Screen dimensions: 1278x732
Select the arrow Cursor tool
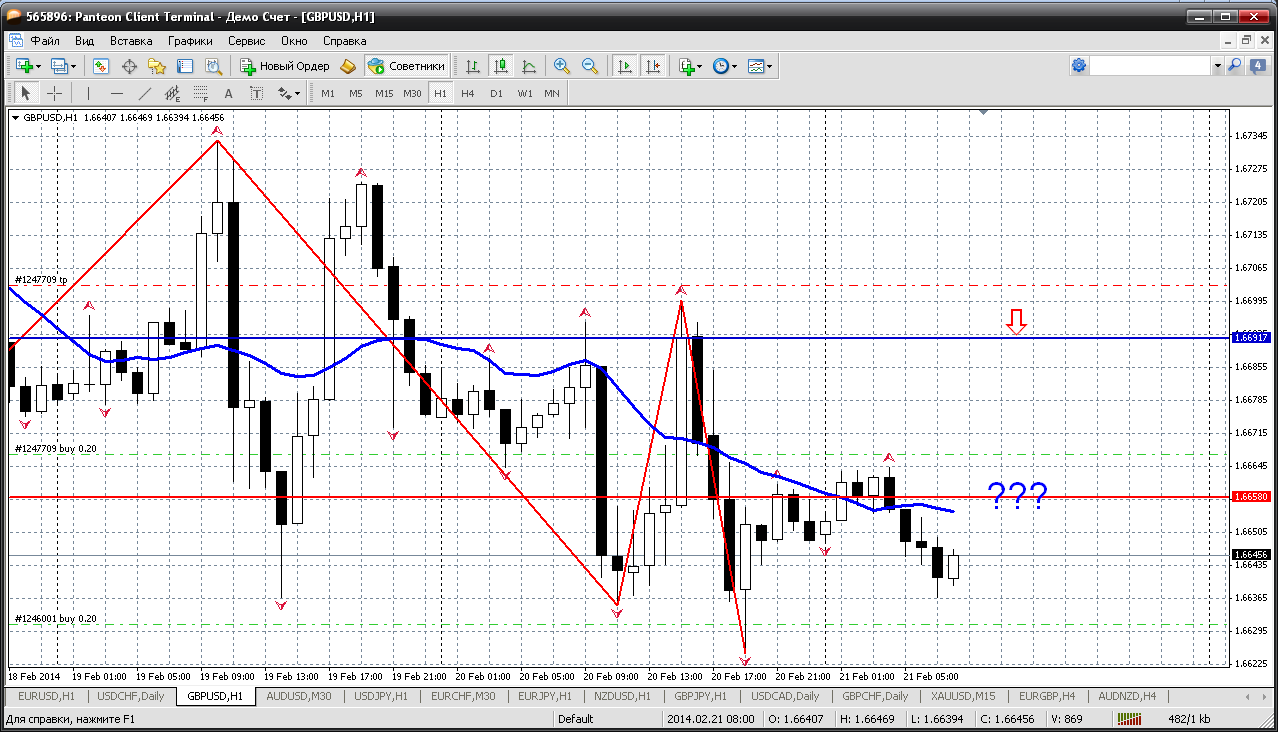click(x=27, y=93)
